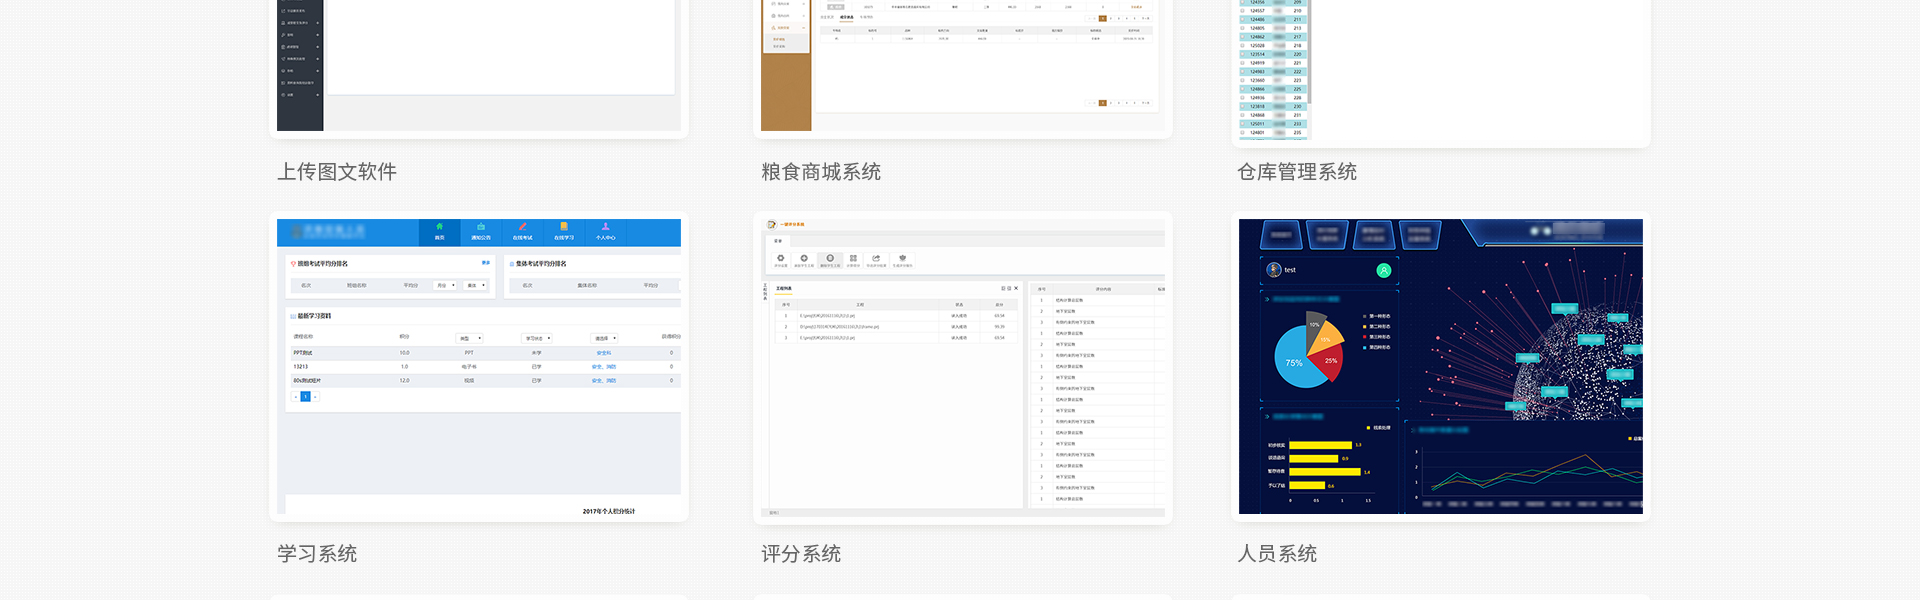Select project row scoring 99.39
The width and height of the screenshot is (1920, 600).
897,327
